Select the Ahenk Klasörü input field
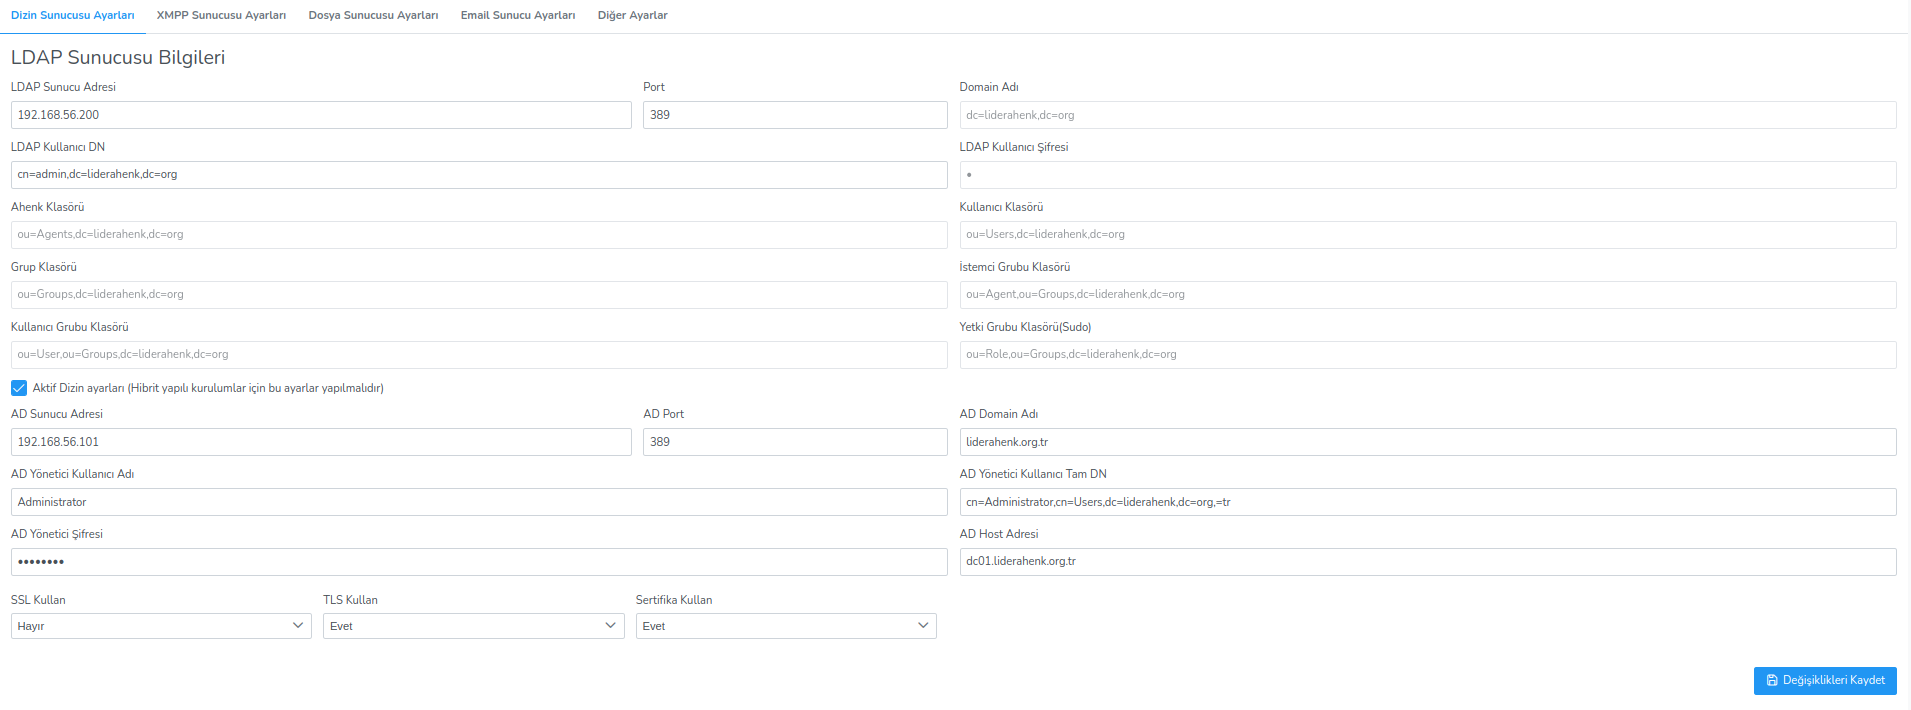The width and height of the screenshot is (1911, 710). point(478,235)
